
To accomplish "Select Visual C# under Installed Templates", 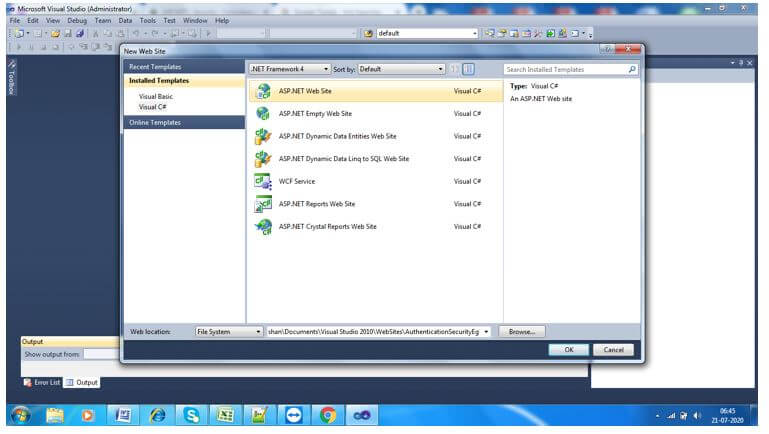I will point(153,107).
